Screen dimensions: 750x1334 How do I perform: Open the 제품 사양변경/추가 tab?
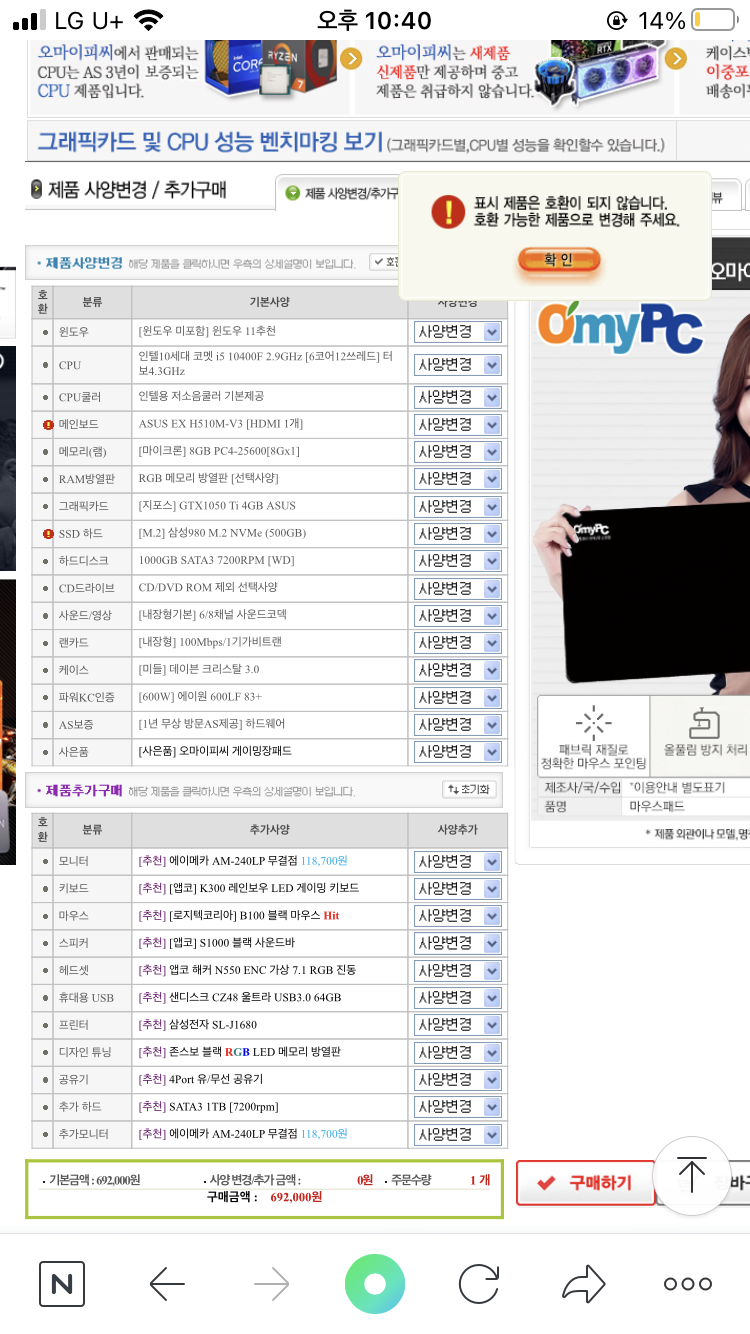tap(343, 193)
